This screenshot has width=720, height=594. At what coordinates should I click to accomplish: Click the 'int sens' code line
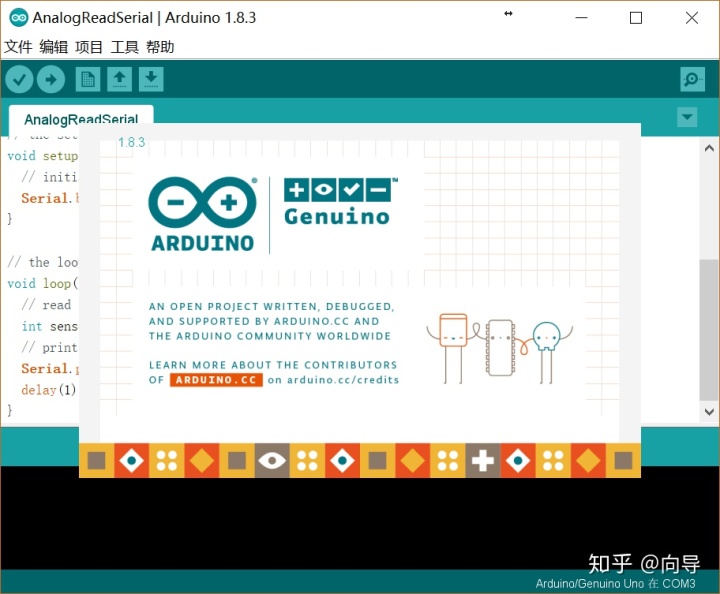pyautogui.click(x=50, y=326)
